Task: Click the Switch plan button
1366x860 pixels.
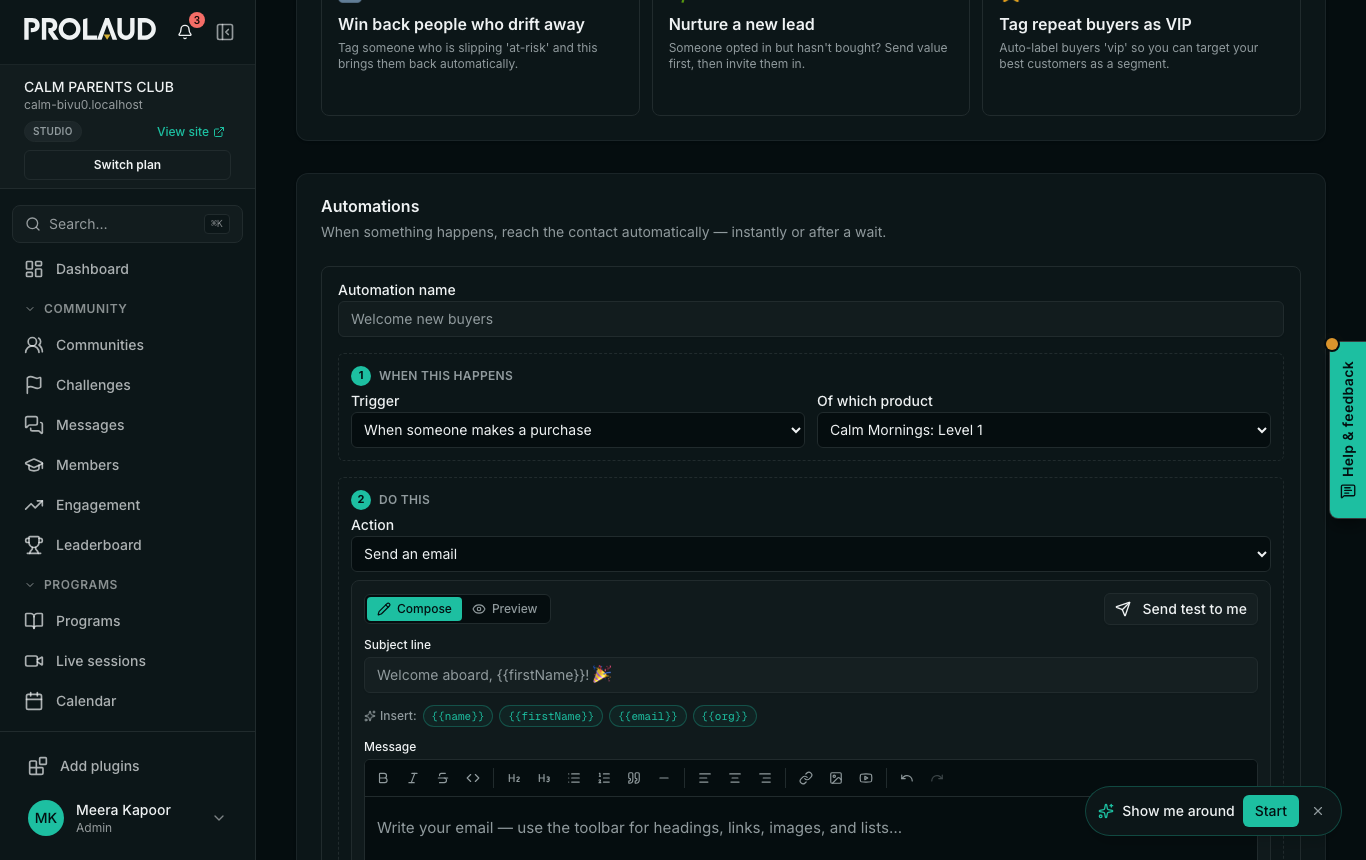Action: (x=127, y=165)
